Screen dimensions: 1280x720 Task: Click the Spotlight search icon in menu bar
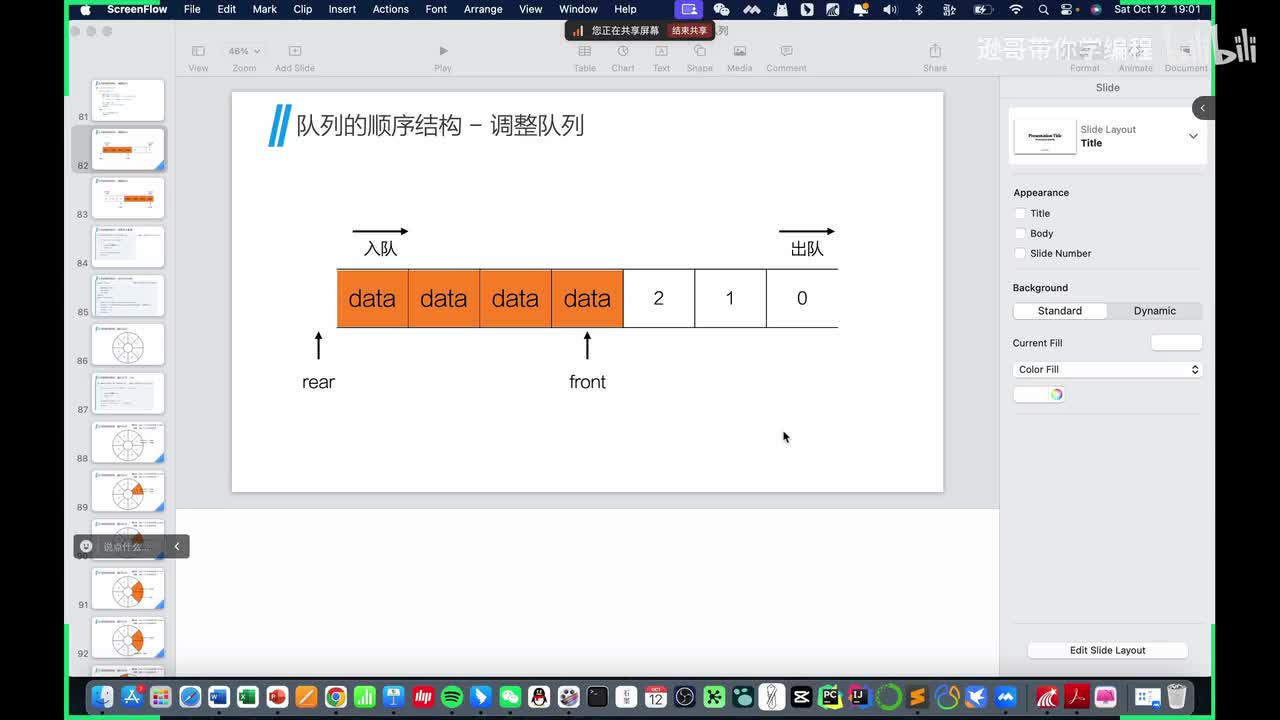click(1043, 9)
